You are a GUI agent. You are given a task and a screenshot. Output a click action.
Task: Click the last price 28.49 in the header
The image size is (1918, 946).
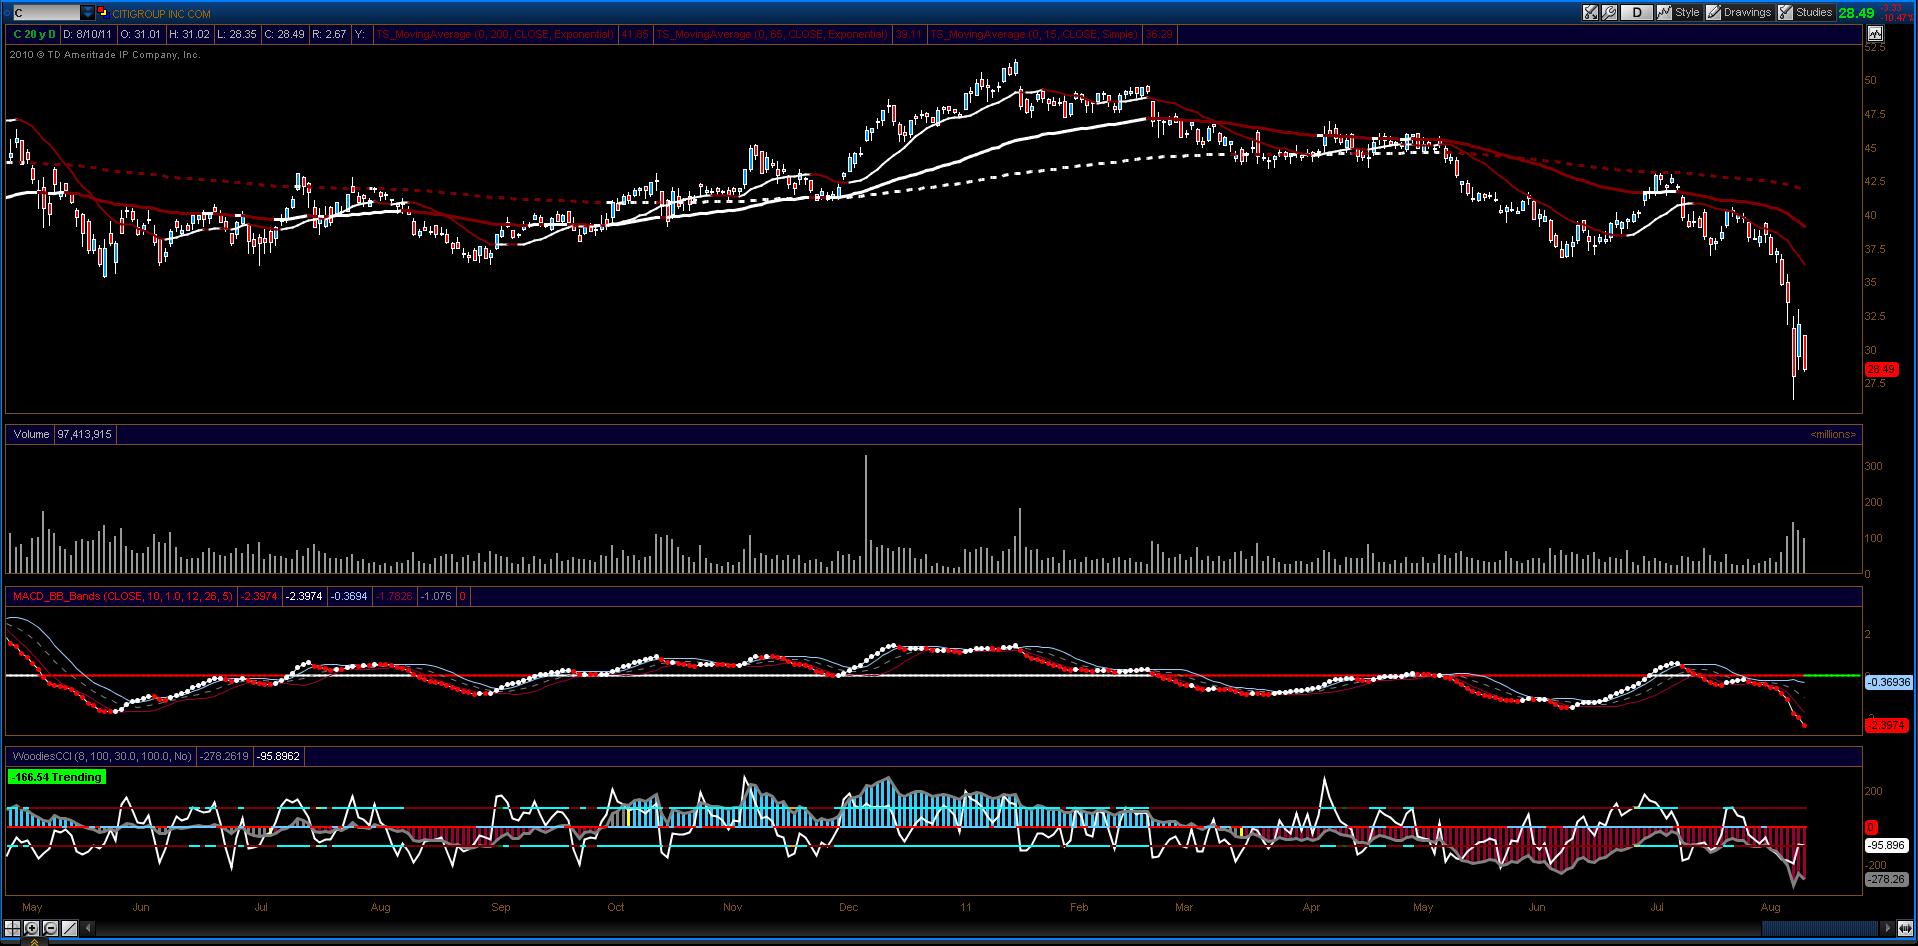click(x=1855, y=13)
